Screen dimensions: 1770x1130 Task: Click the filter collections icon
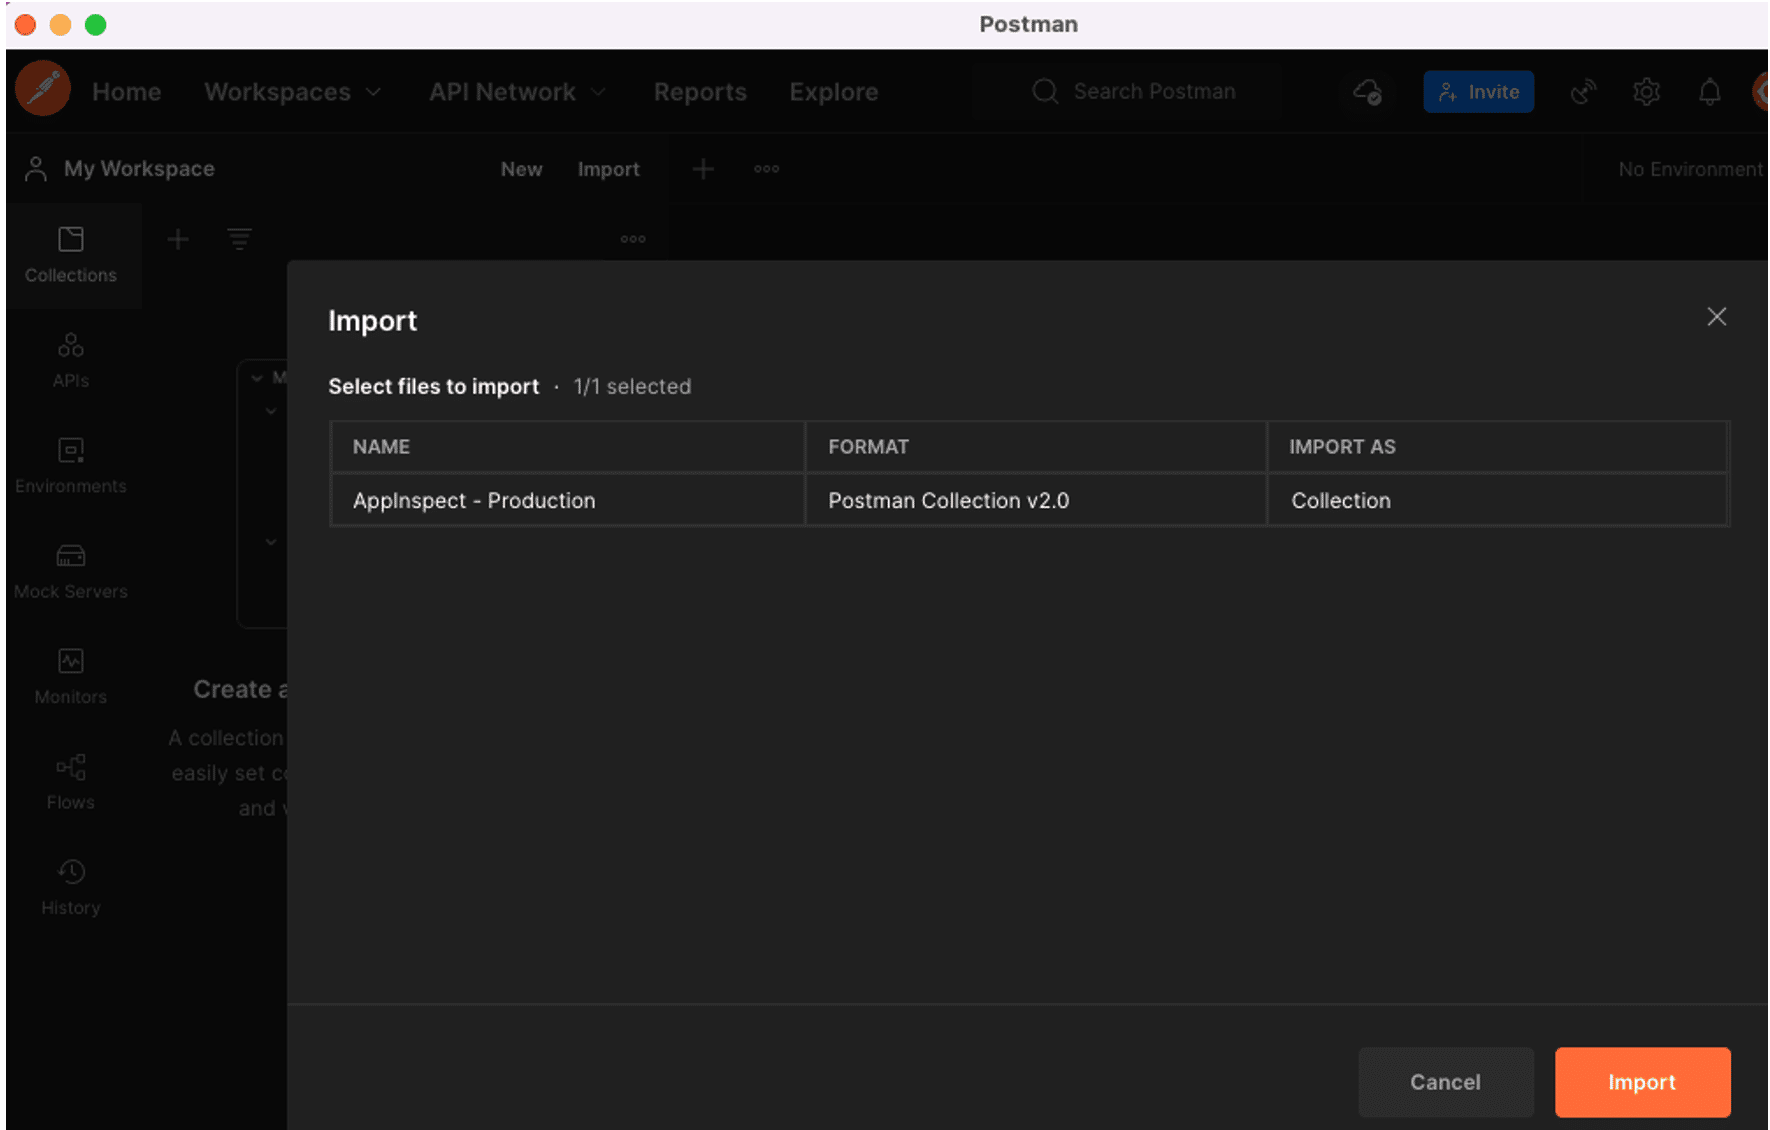(x=239, y=239)
